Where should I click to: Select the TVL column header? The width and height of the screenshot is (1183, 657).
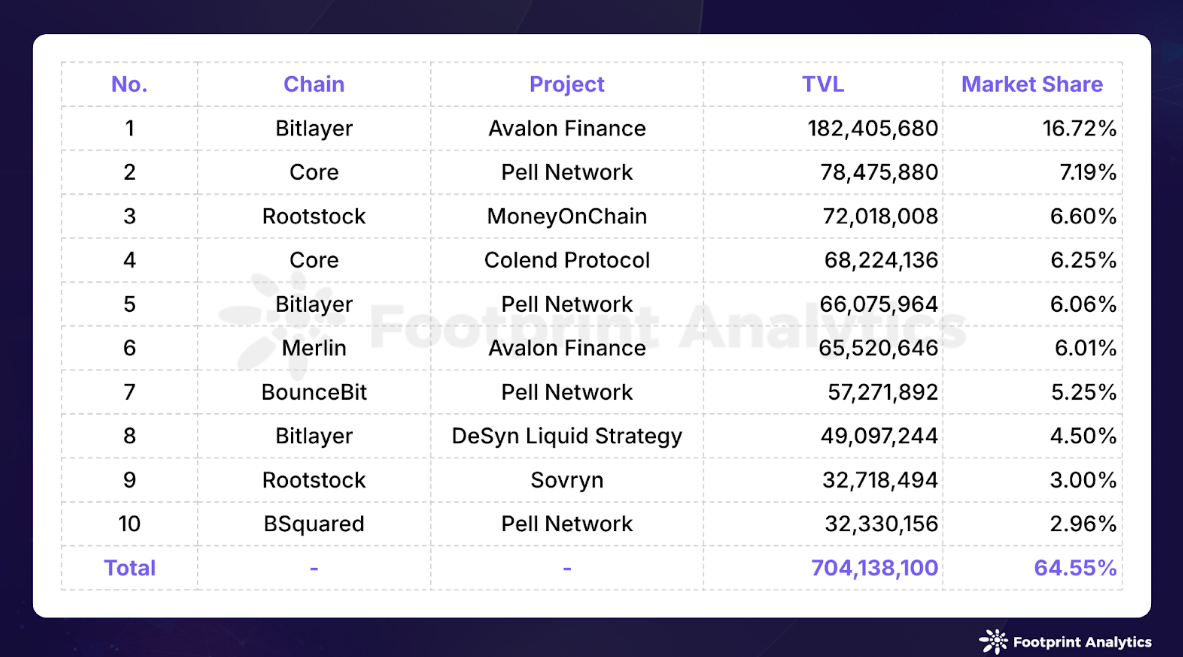[822, 84]
